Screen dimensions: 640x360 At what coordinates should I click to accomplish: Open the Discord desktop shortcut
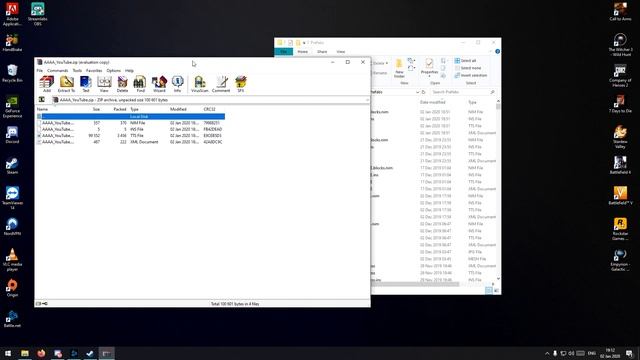click(x=12, y=135)
